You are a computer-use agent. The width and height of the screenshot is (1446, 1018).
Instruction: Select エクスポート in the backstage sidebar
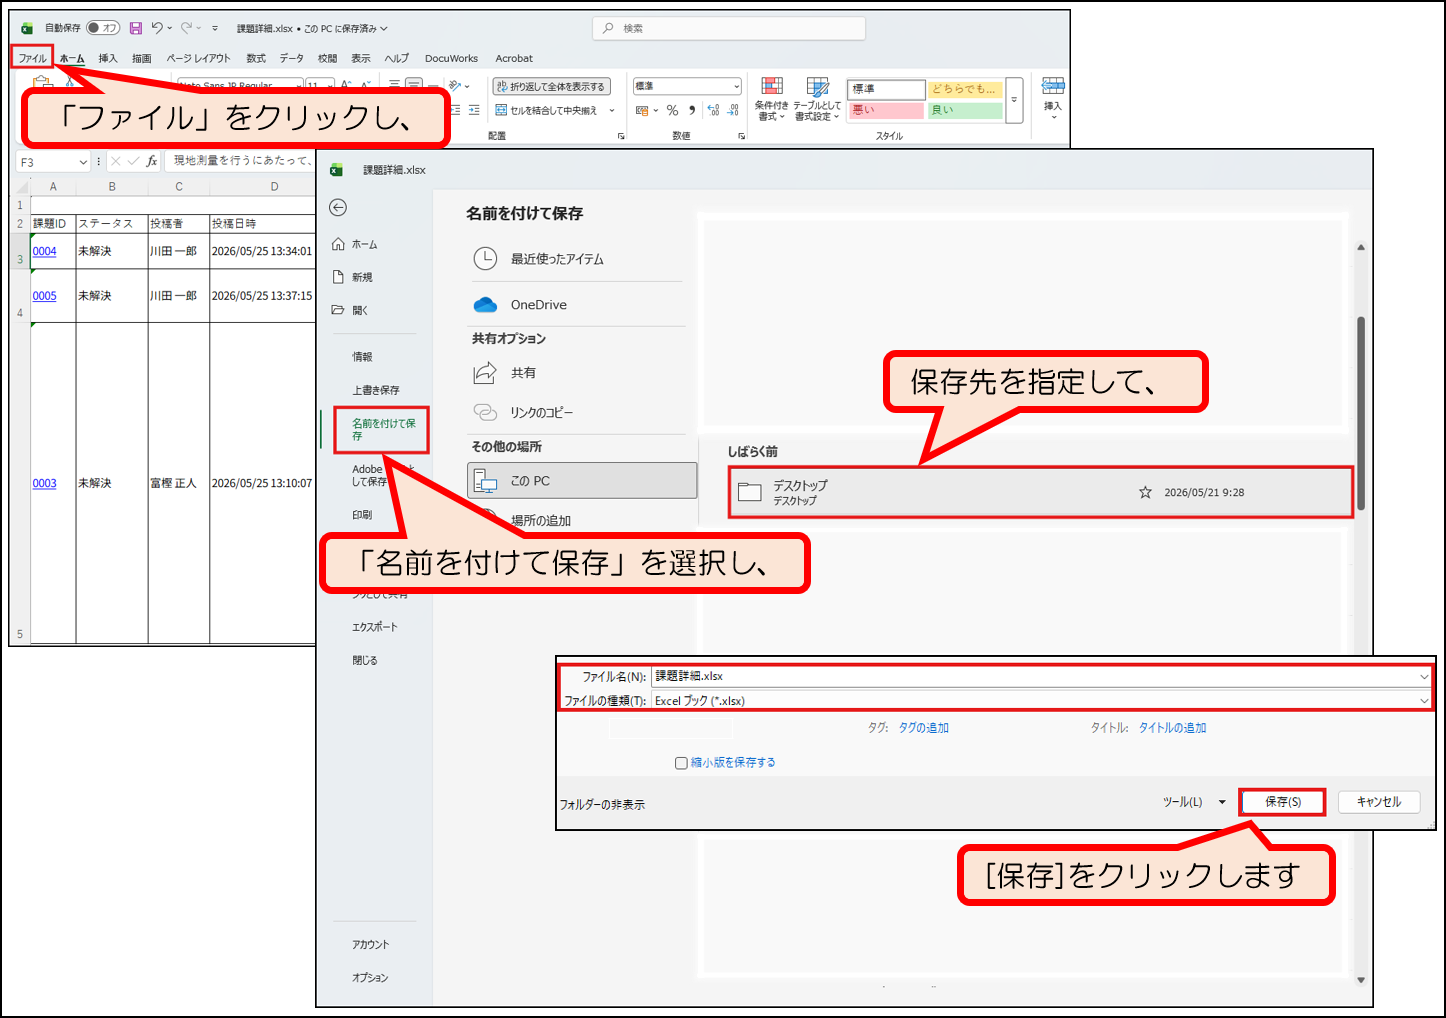(374, 627)
